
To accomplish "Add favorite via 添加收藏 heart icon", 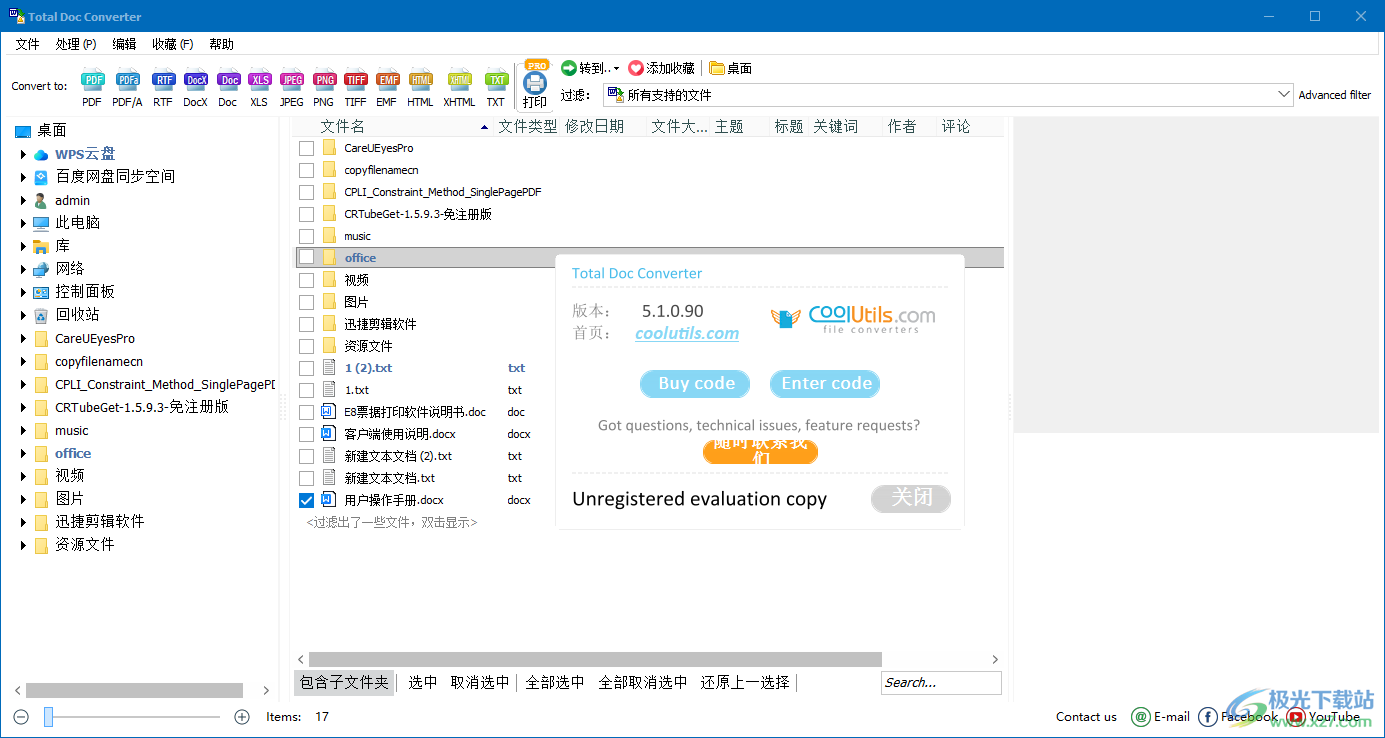I will point(635,68).
